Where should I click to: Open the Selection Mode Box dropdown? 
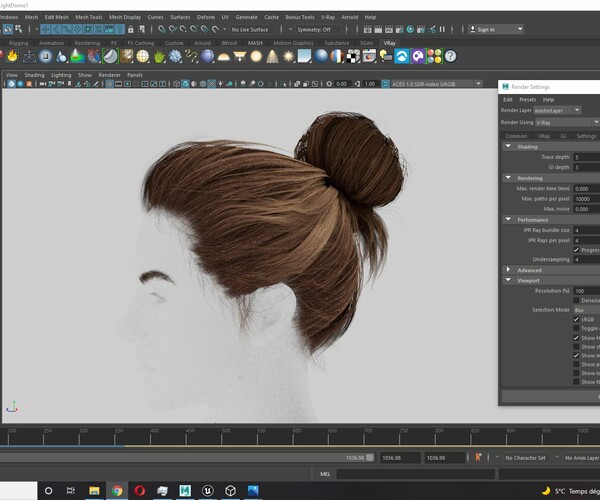587,310
